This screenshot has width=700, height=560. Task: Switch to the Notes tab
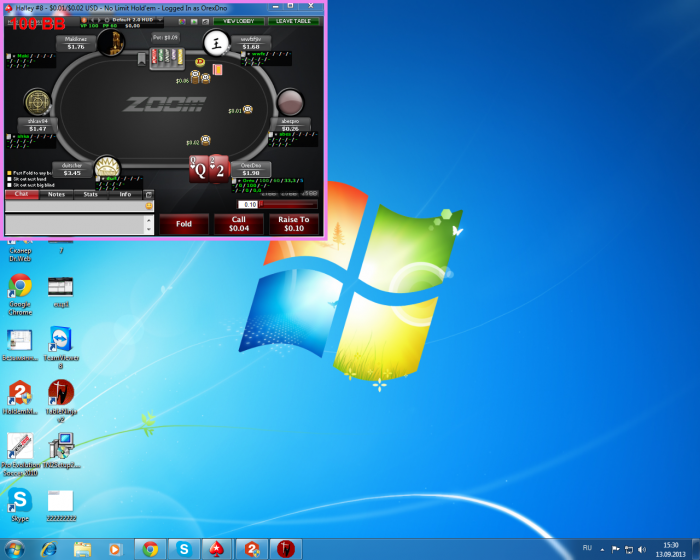click(56, 194)
